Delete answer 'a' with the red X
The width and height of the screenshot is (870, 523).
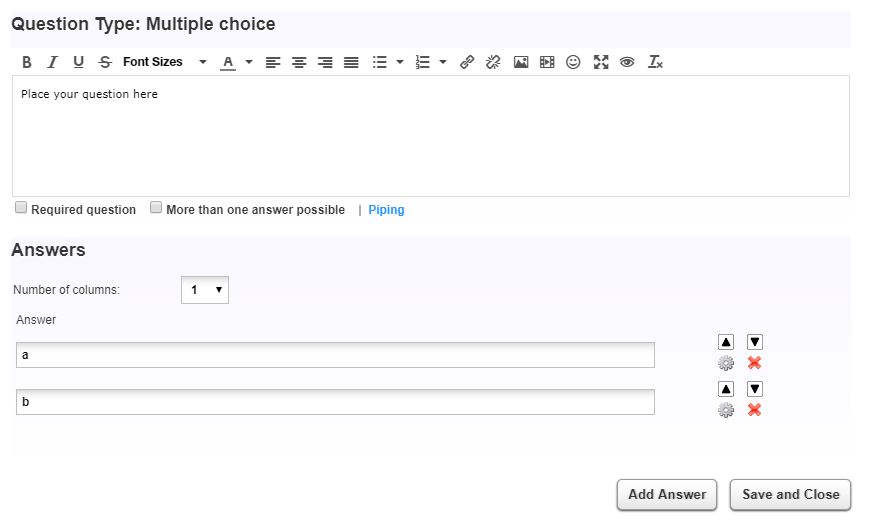click(755, 363)
